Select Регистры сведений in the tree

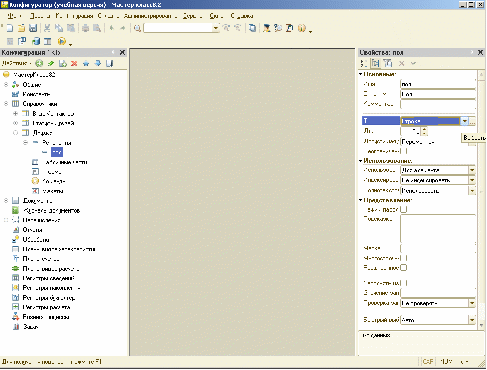[48, 278]
